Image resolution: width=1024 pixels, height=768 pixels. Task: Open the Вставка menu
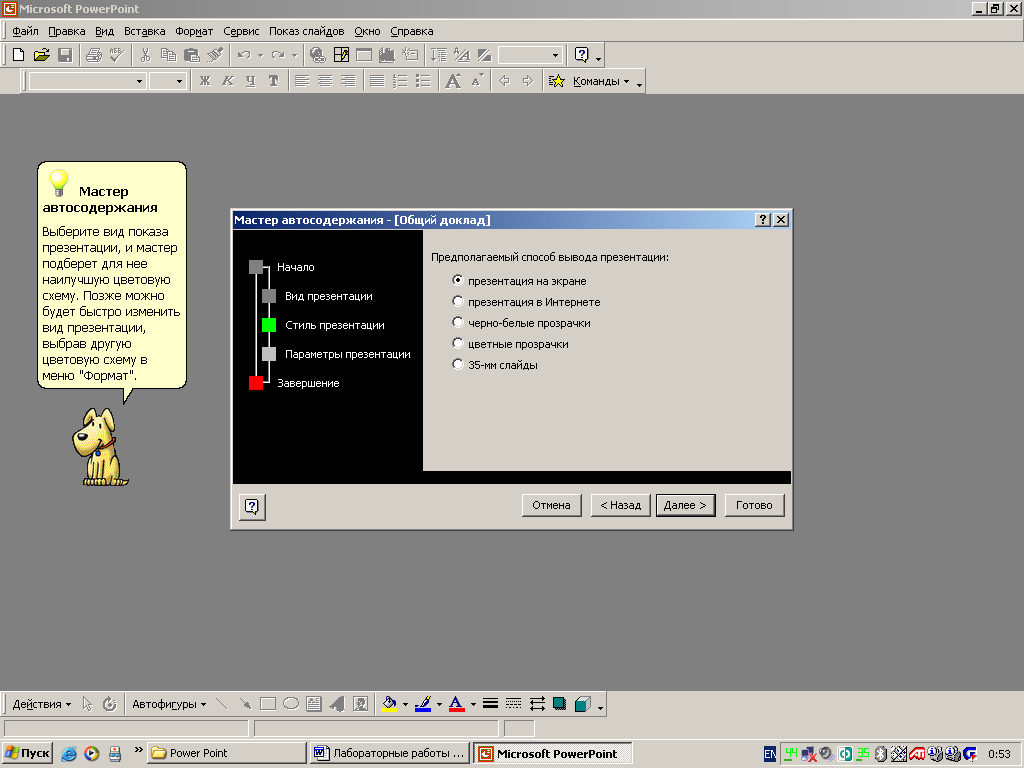[x=144, y=31]
